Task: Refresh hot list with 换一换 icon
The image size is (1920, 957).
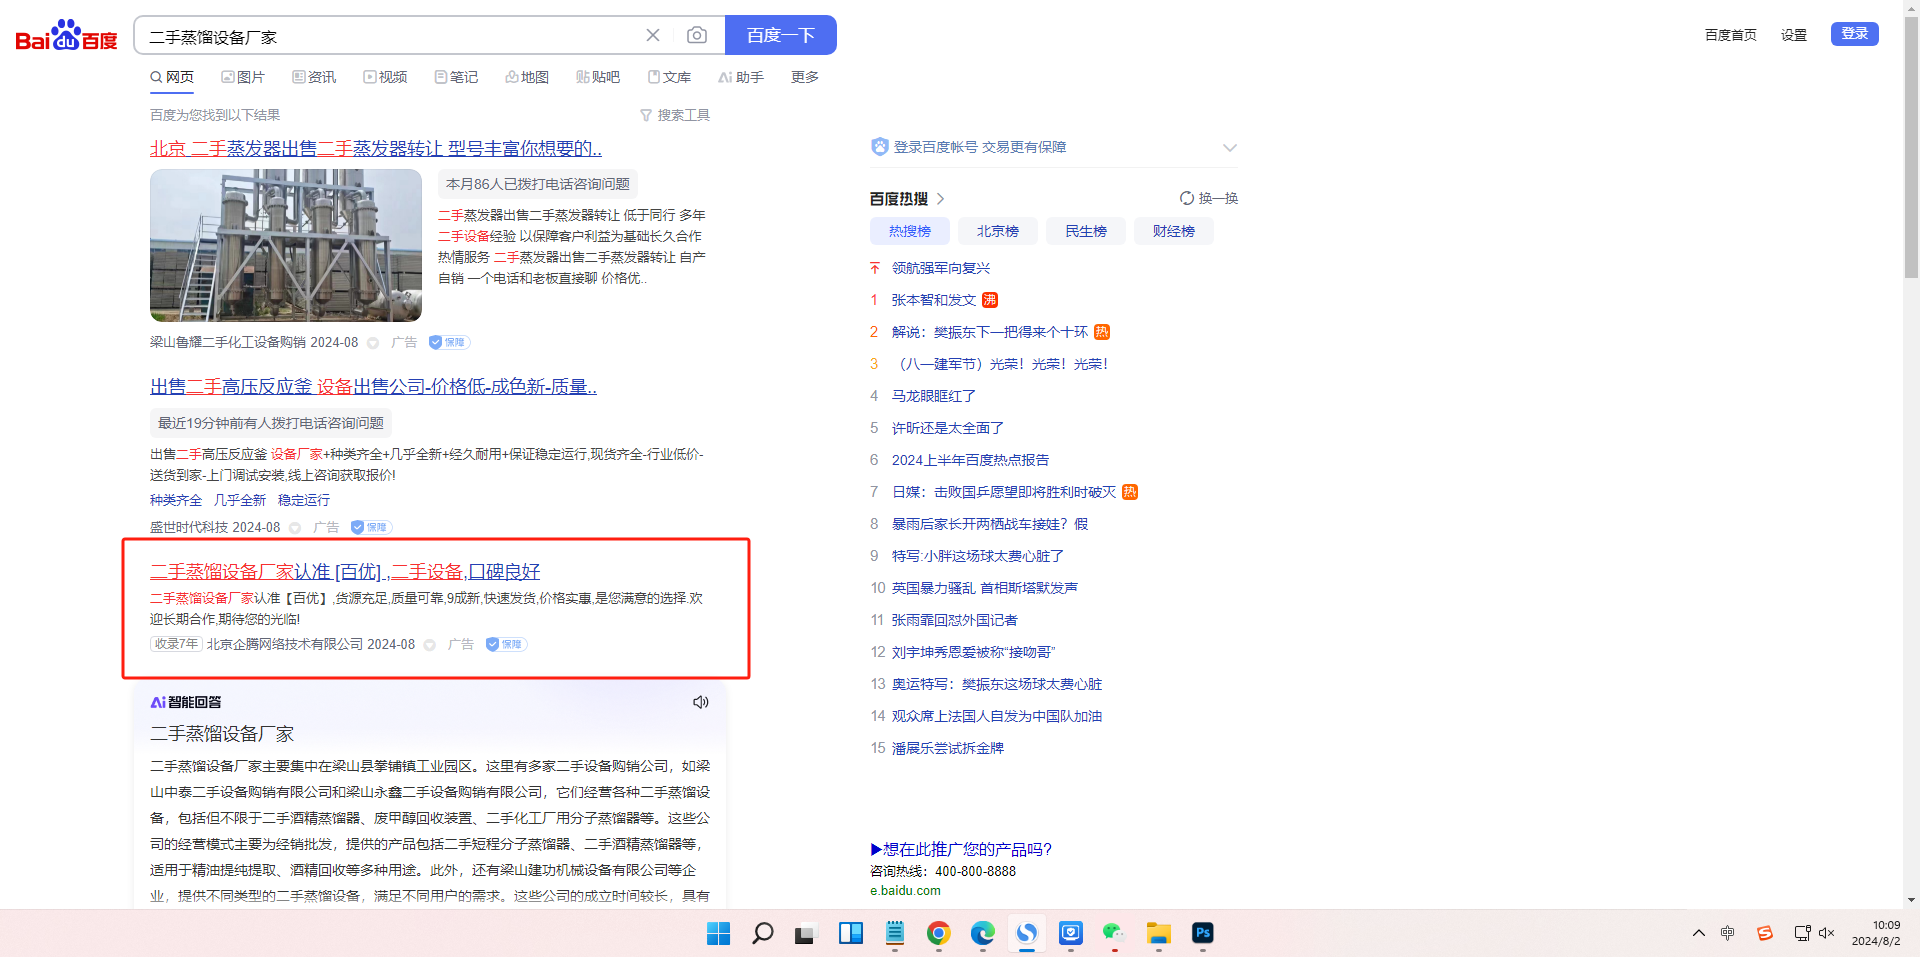Action: (1208, 198)
